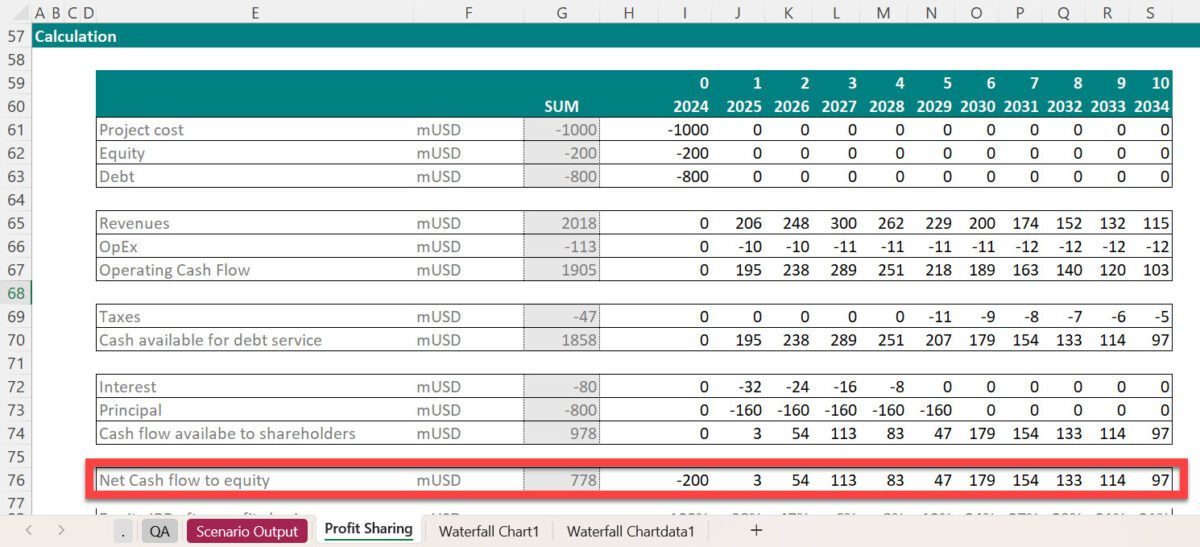Select row 76 header
1200x547 pixels.
pos(15,480)
